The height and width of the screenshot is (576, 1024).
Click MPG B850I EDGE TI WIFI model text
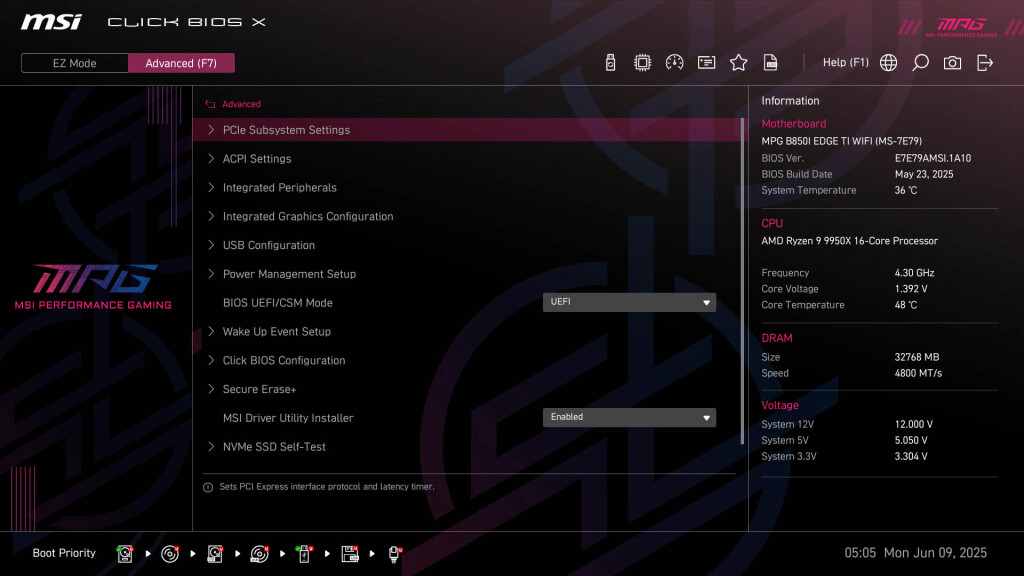(x=841, y=141)
